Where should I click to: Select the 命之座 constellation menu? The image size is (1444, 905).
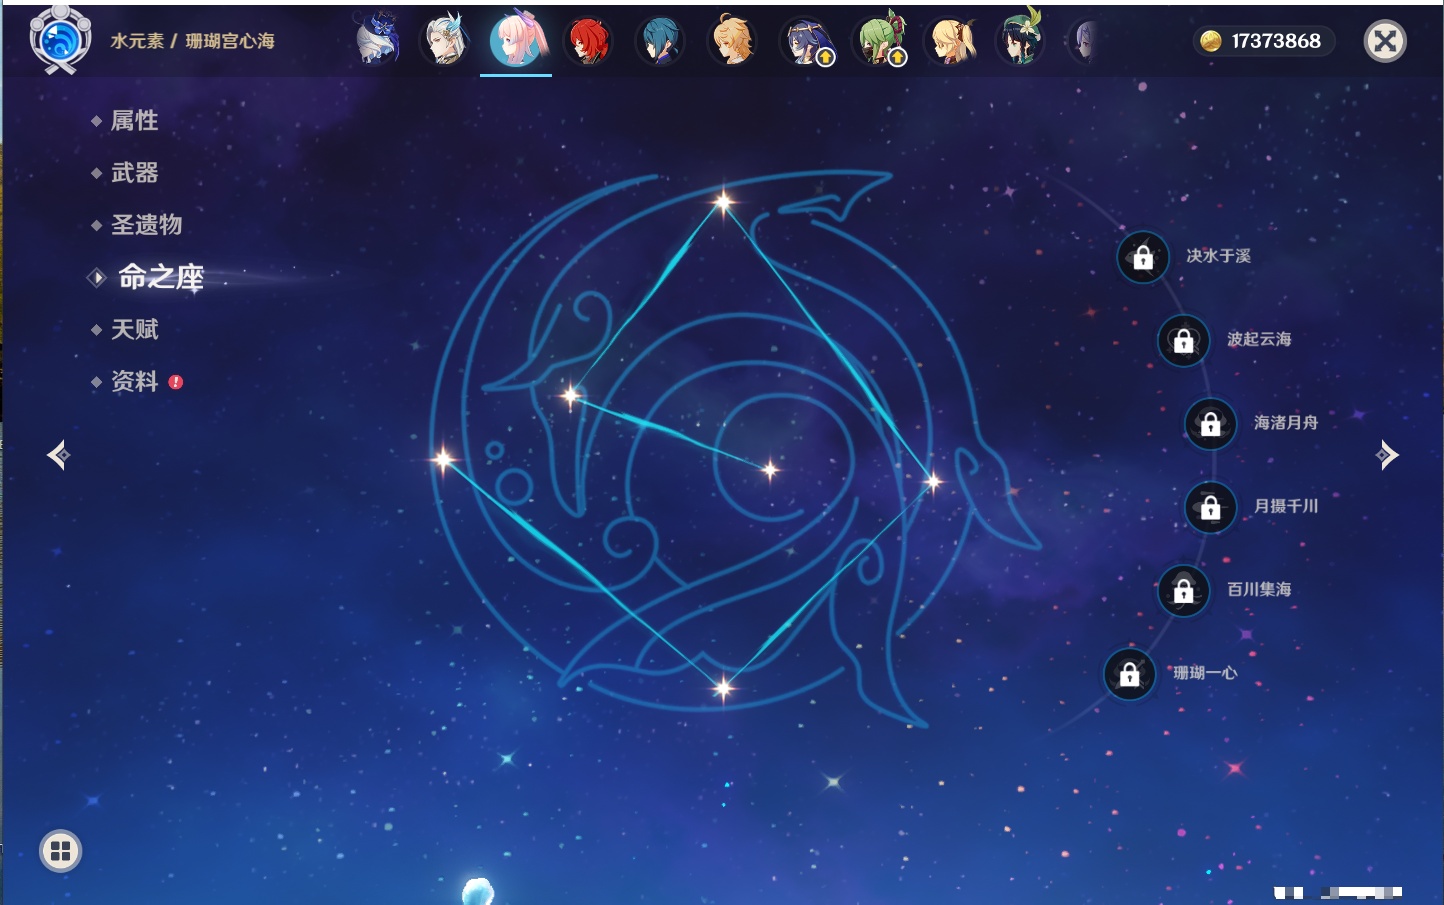pyautogui.click(x=160, y=277)
